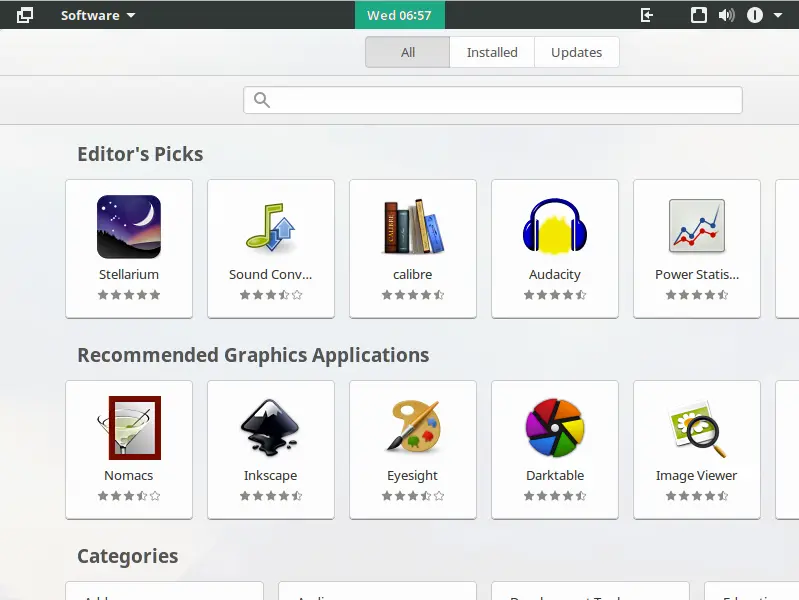This screenshot has width=799, height=600.
Task: Switch to the All view toggle
Action: tap(408, 53)
